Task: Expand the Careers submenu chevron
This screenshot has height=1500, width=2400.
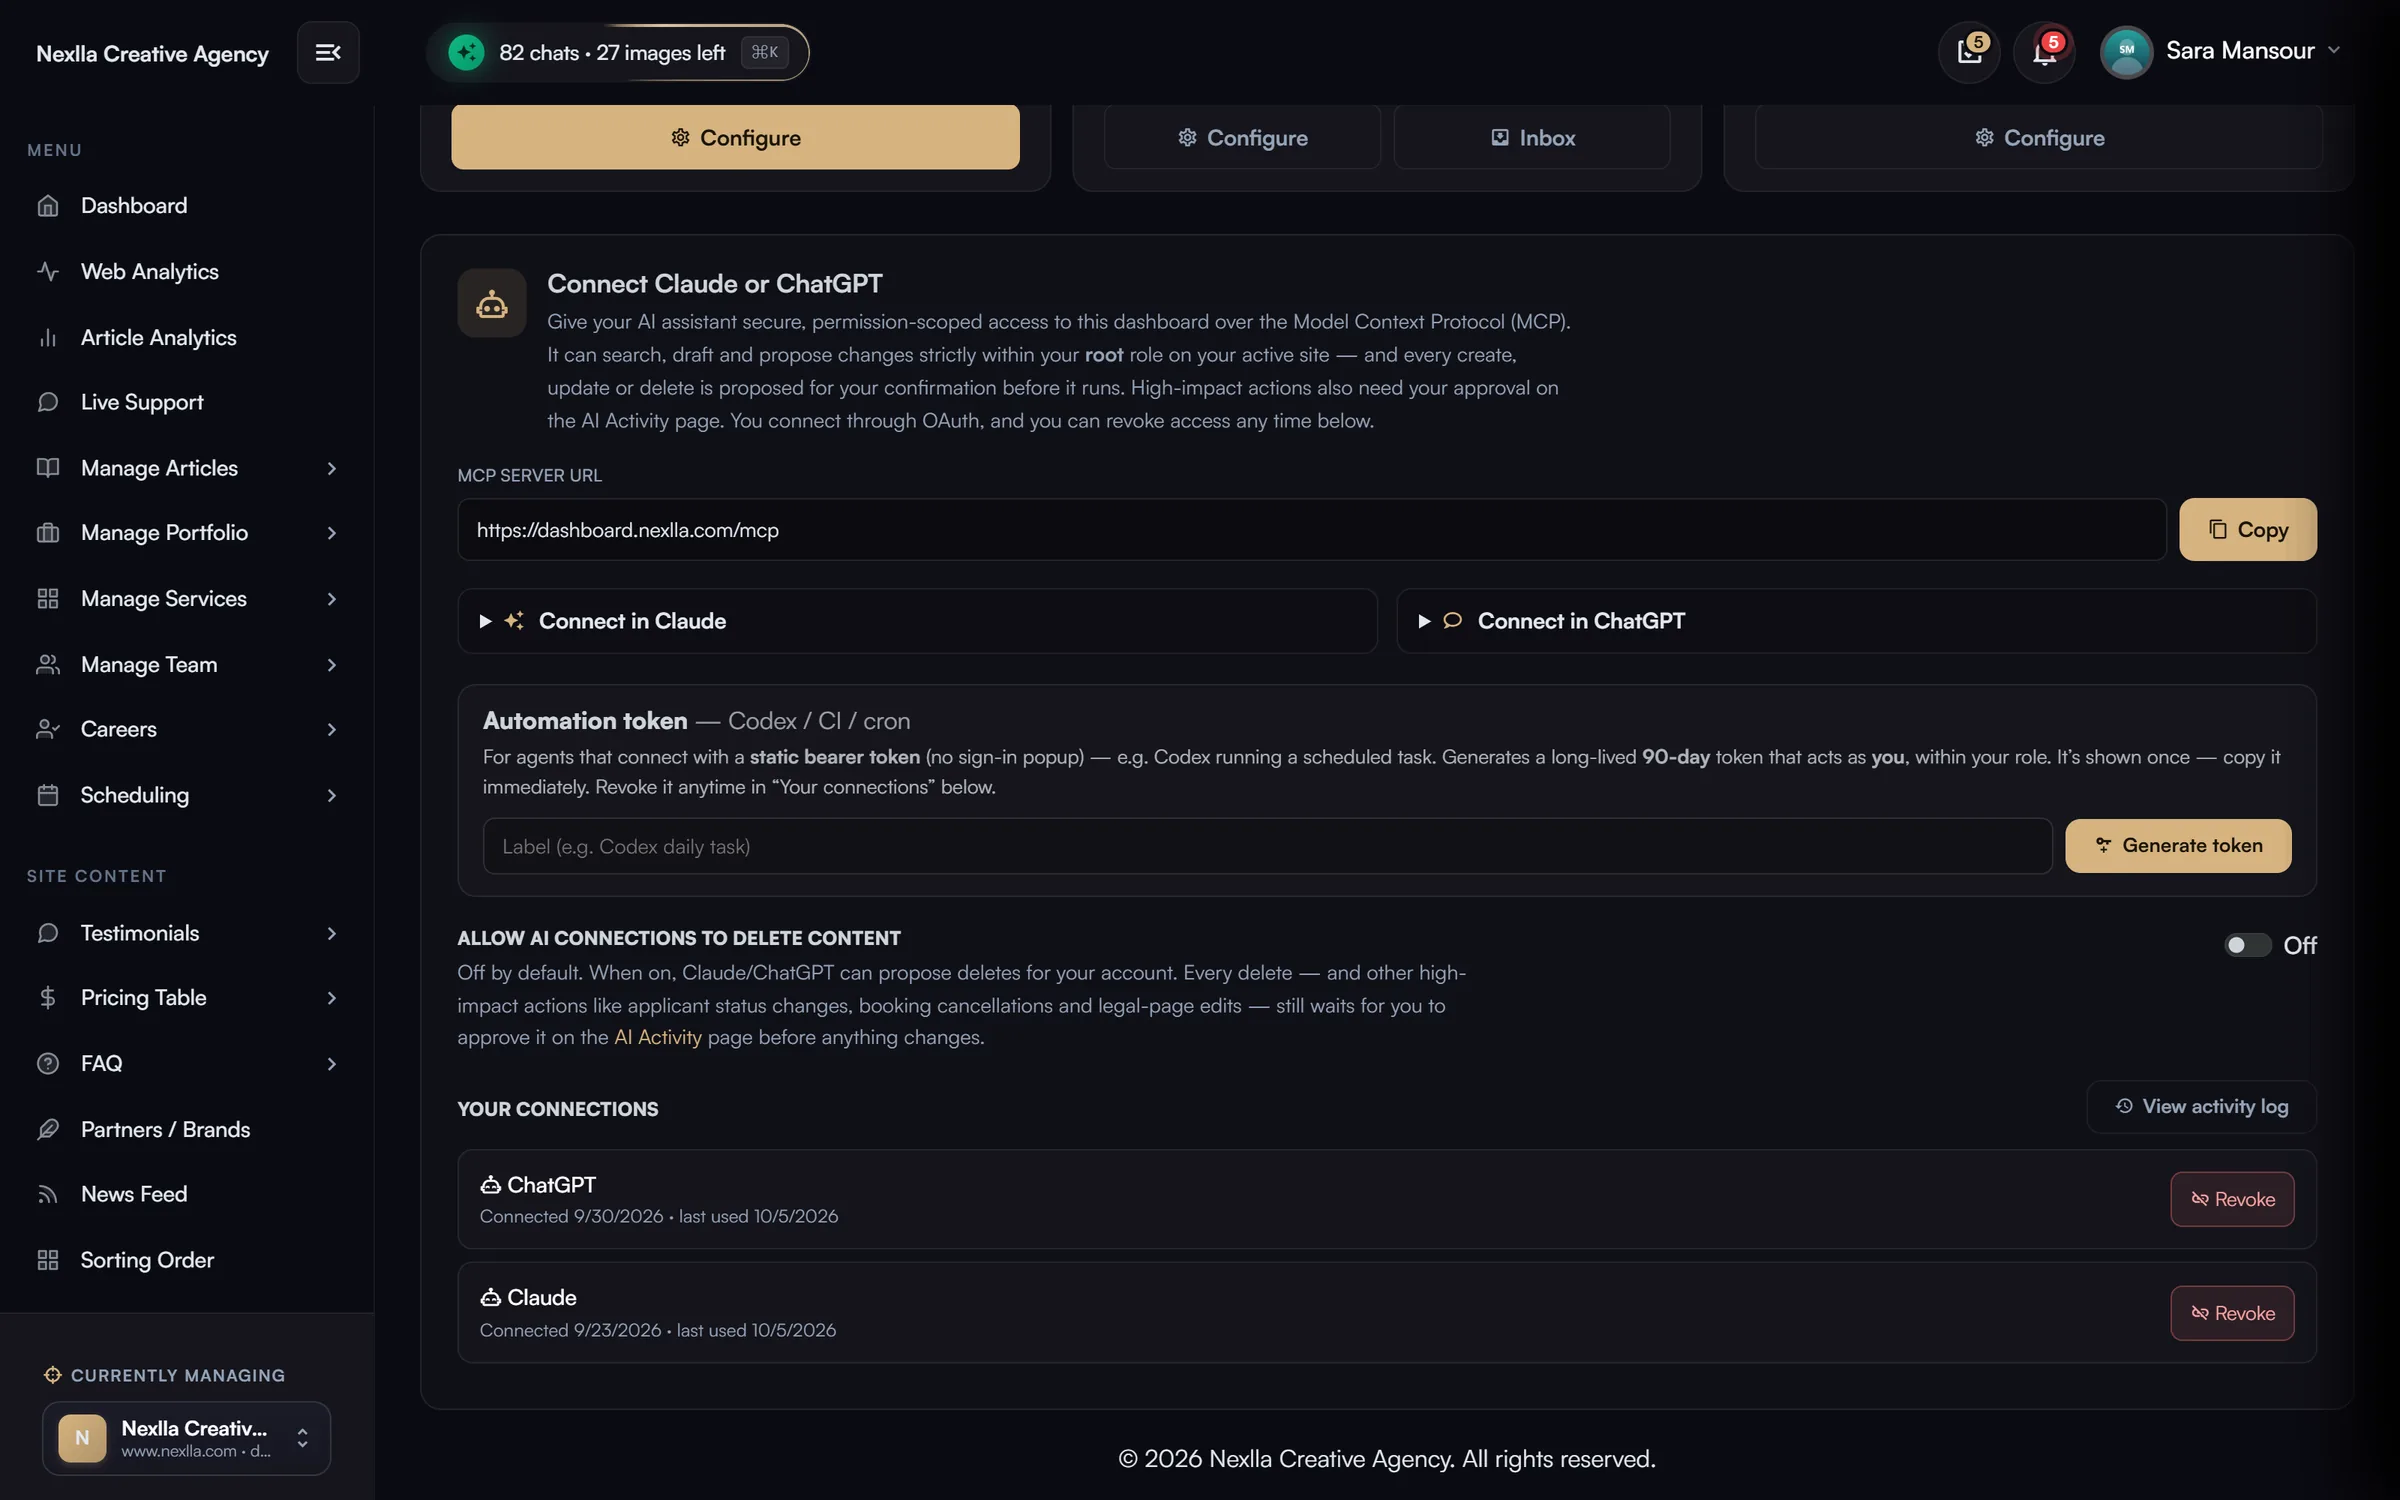Action: pos(331,729)
